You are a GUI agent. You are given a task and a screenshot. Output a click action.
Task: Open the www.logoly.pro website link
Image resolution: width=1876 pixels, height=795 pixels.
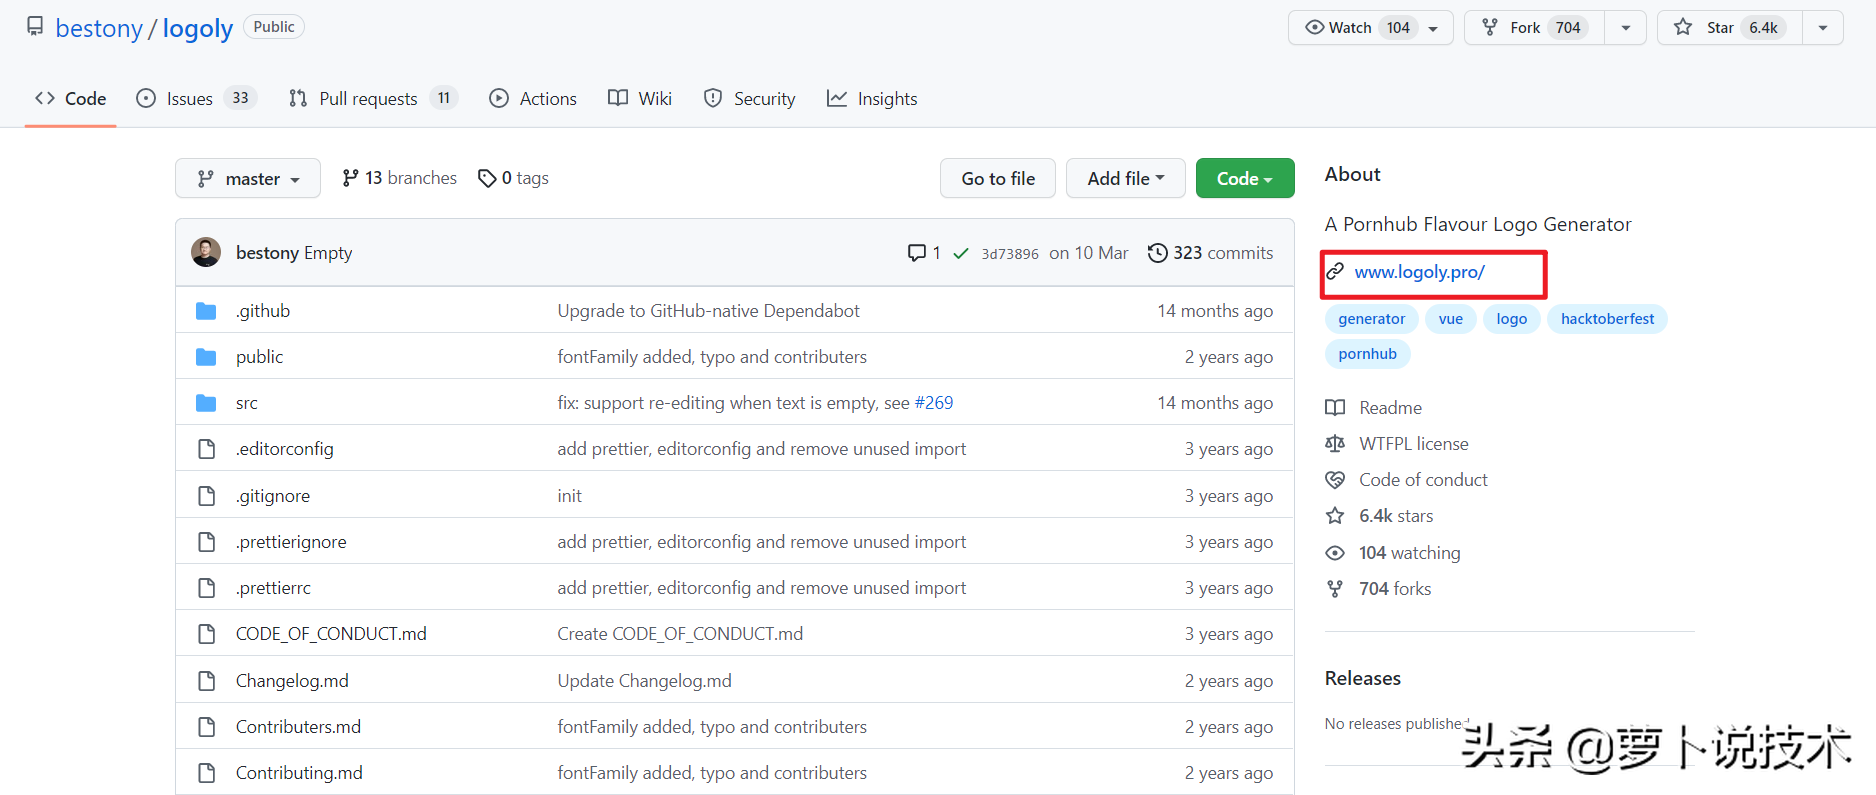[1419, 272]
